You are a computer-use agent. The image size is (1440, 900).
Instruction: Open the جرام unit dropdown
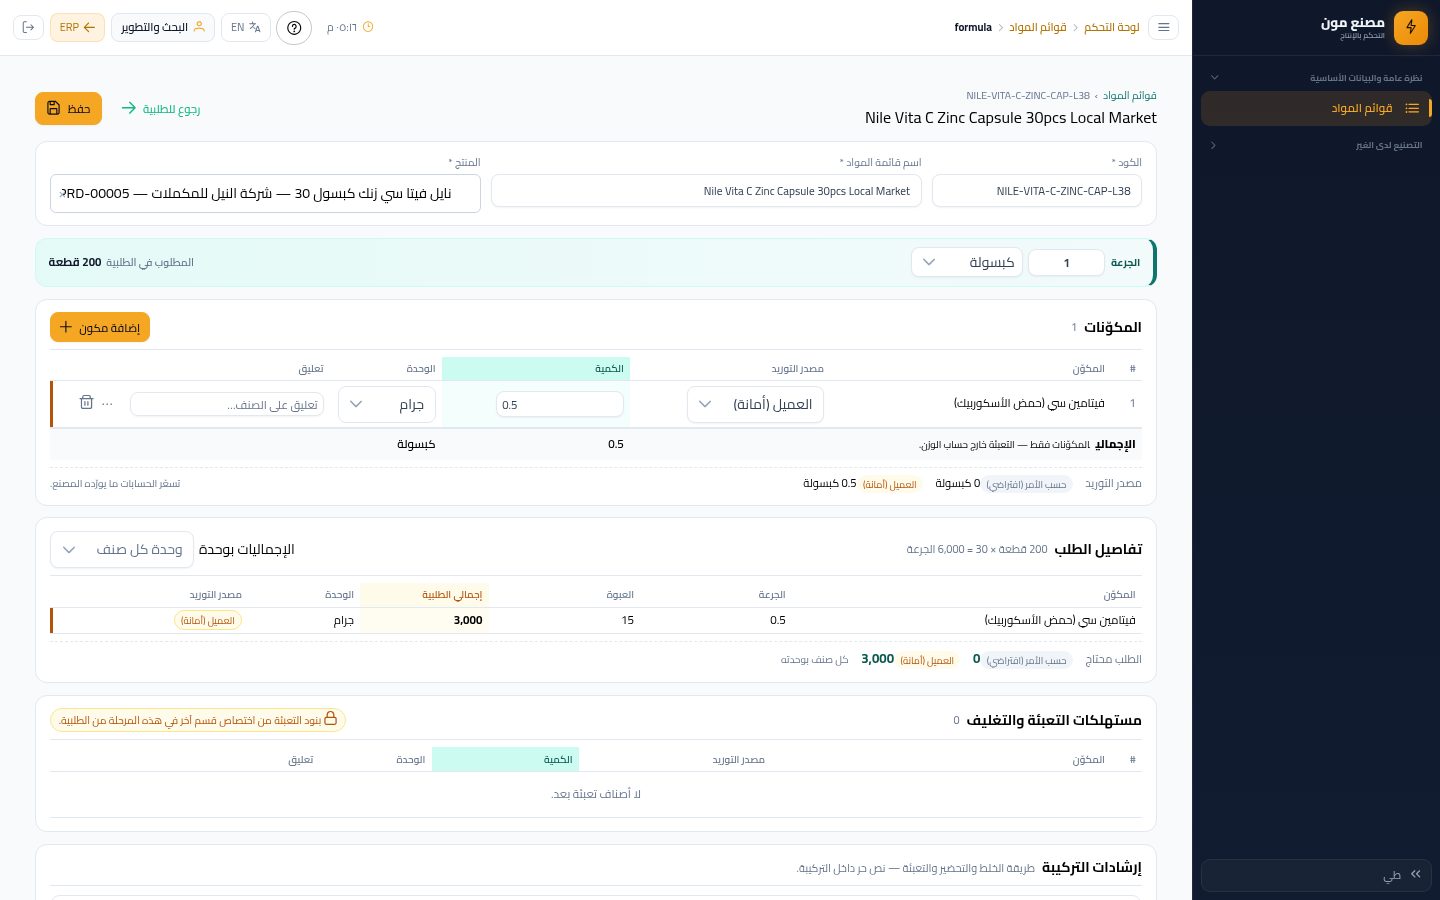tap(387, 404)
